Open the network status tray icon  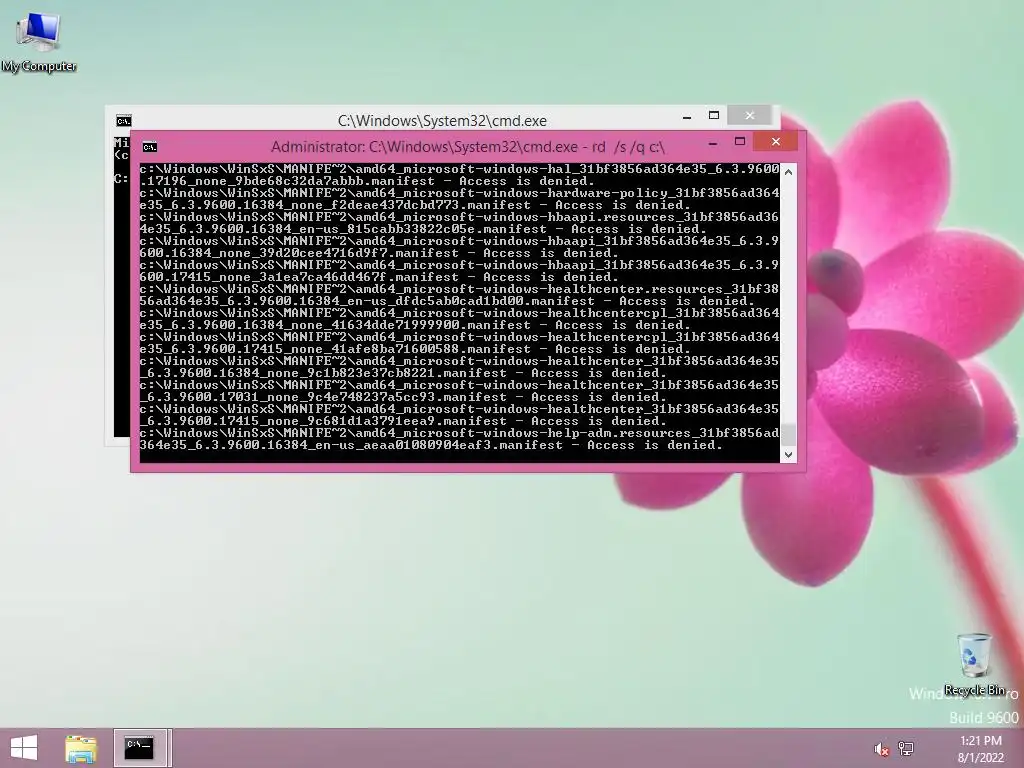pyautogui.click(x=906, y=749)
